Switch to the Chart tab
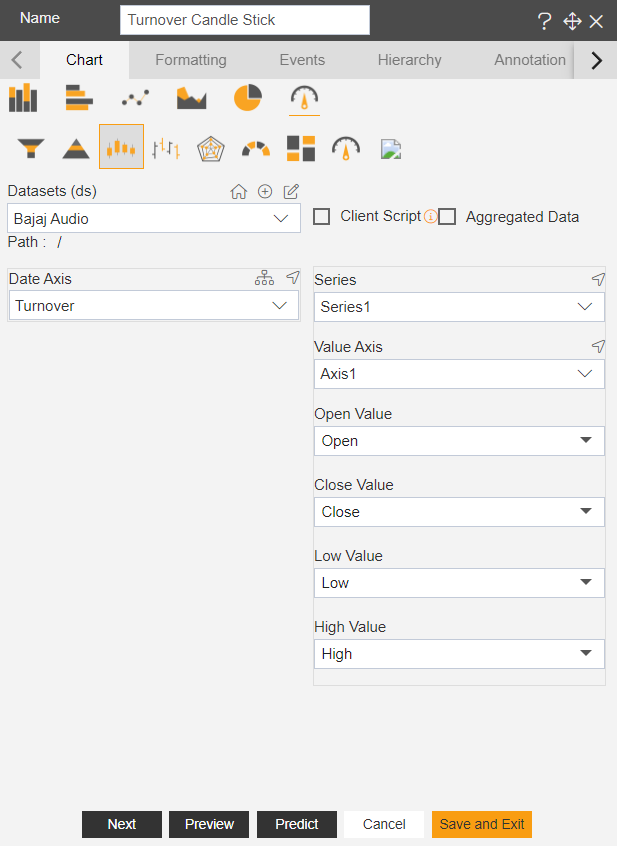Image resolution: width=617 pixels, height=846 pixels. coord(84,60)
